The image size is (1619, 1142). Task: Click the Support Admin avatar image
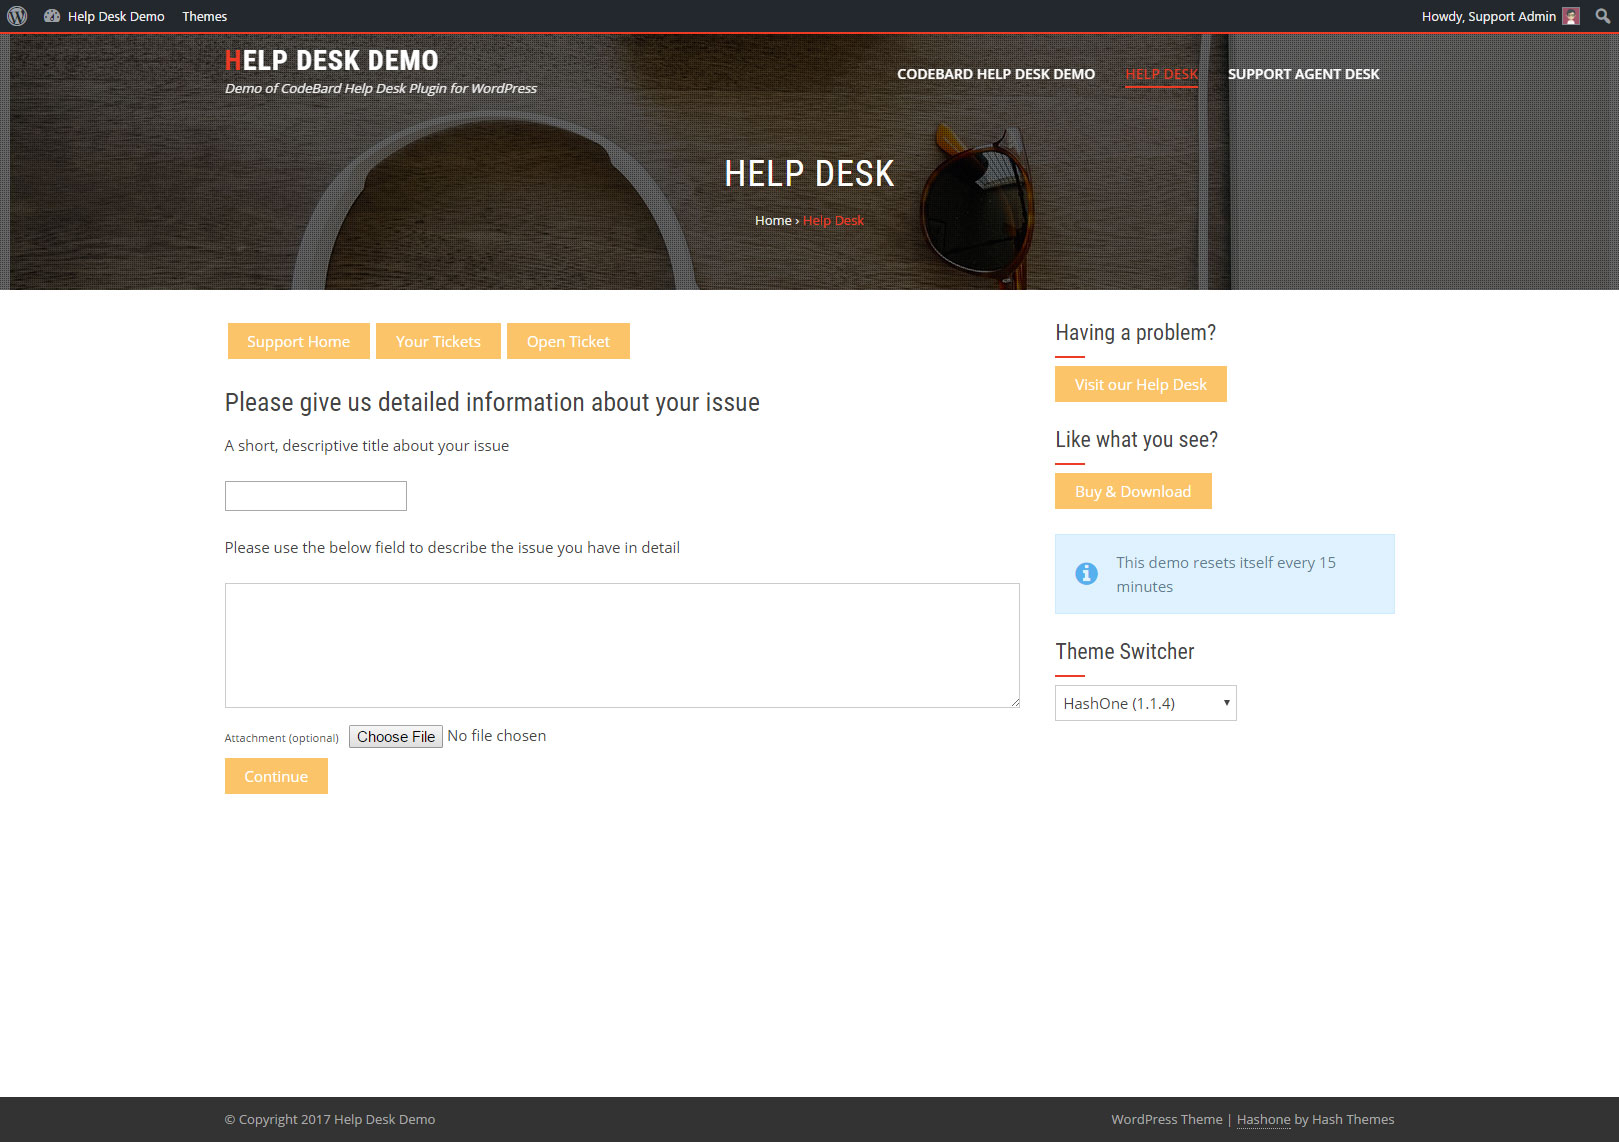click(1571, 16)
